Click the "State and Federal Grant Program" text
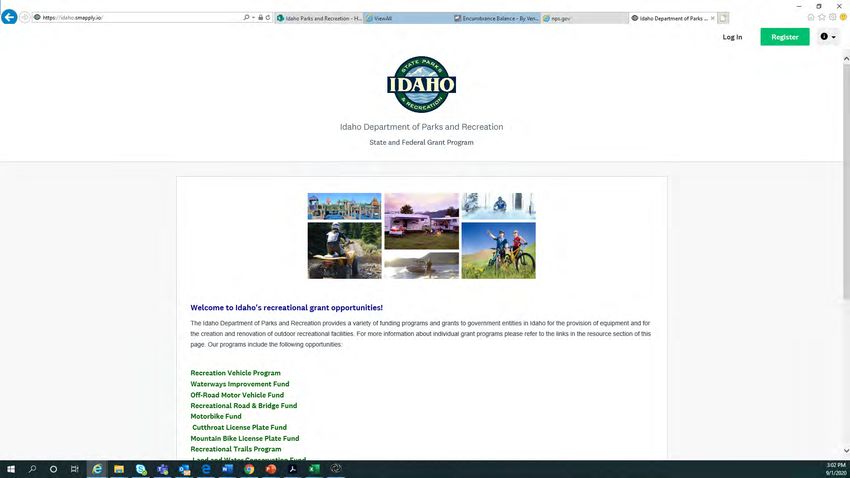This screenshot has height=478, width=850. 421,143
